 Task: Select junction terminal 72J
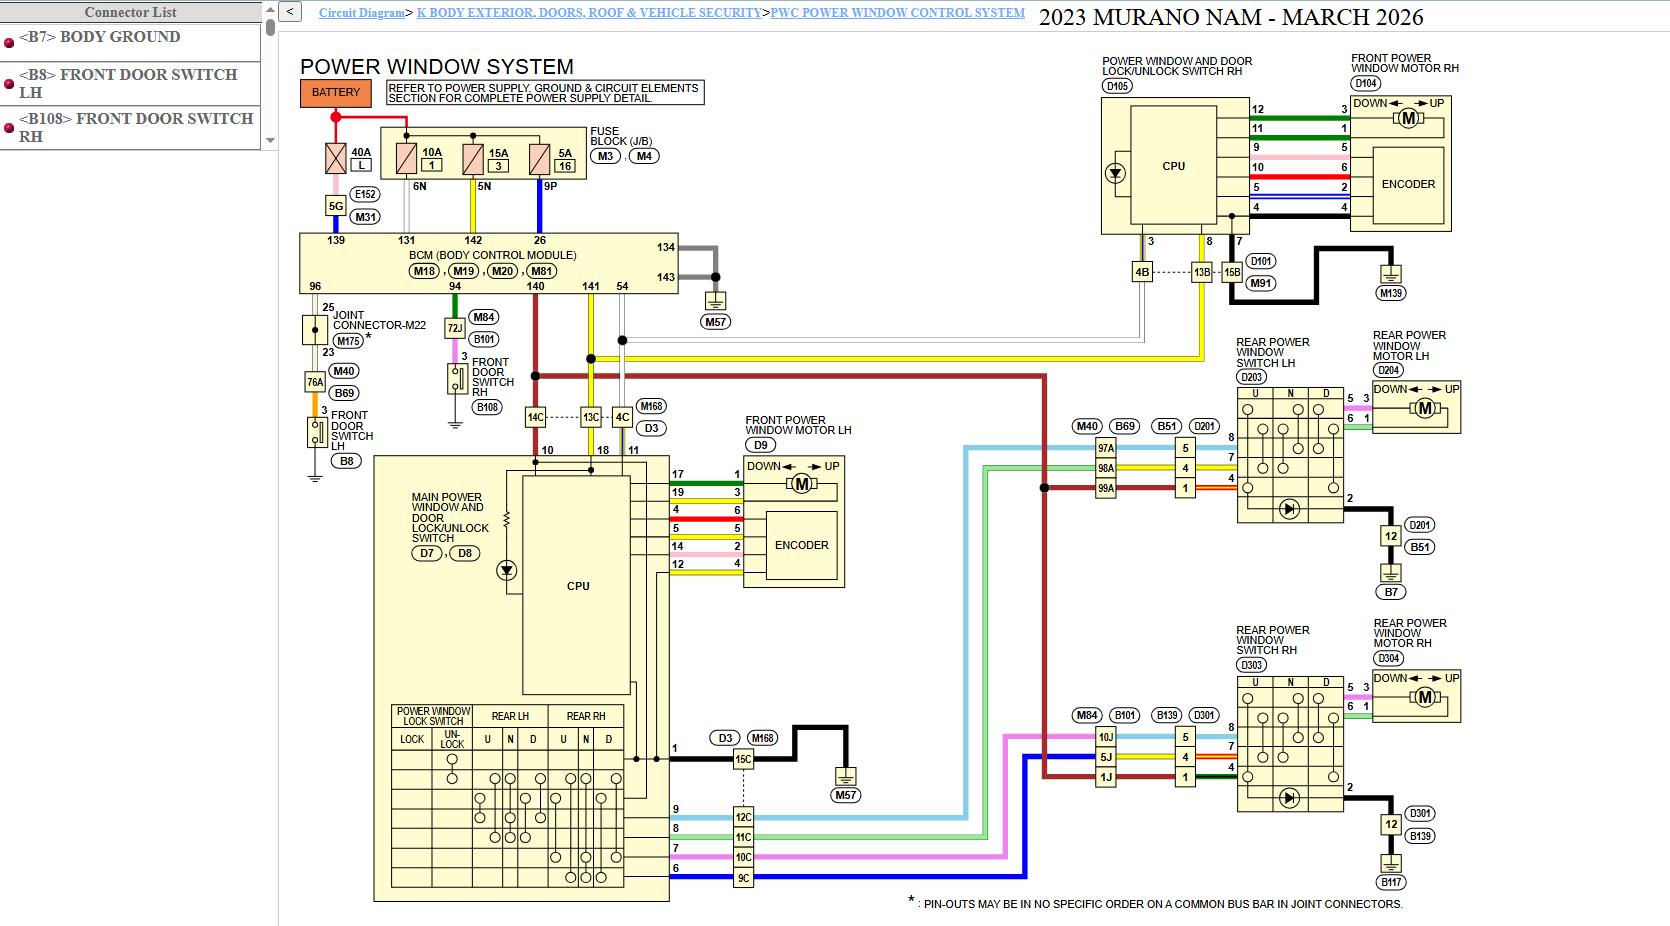(x=455, y=328)
